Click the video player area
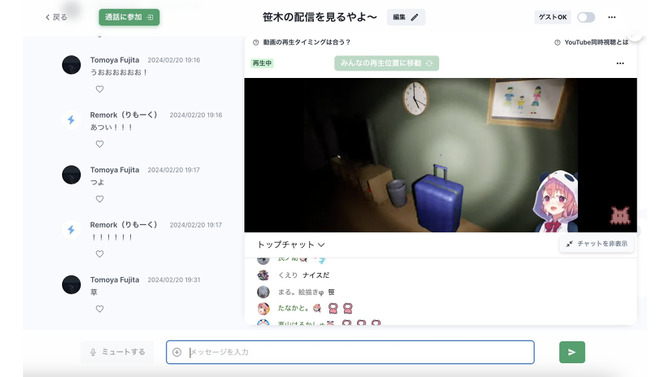Screen dimensions: 670x377 441,155
